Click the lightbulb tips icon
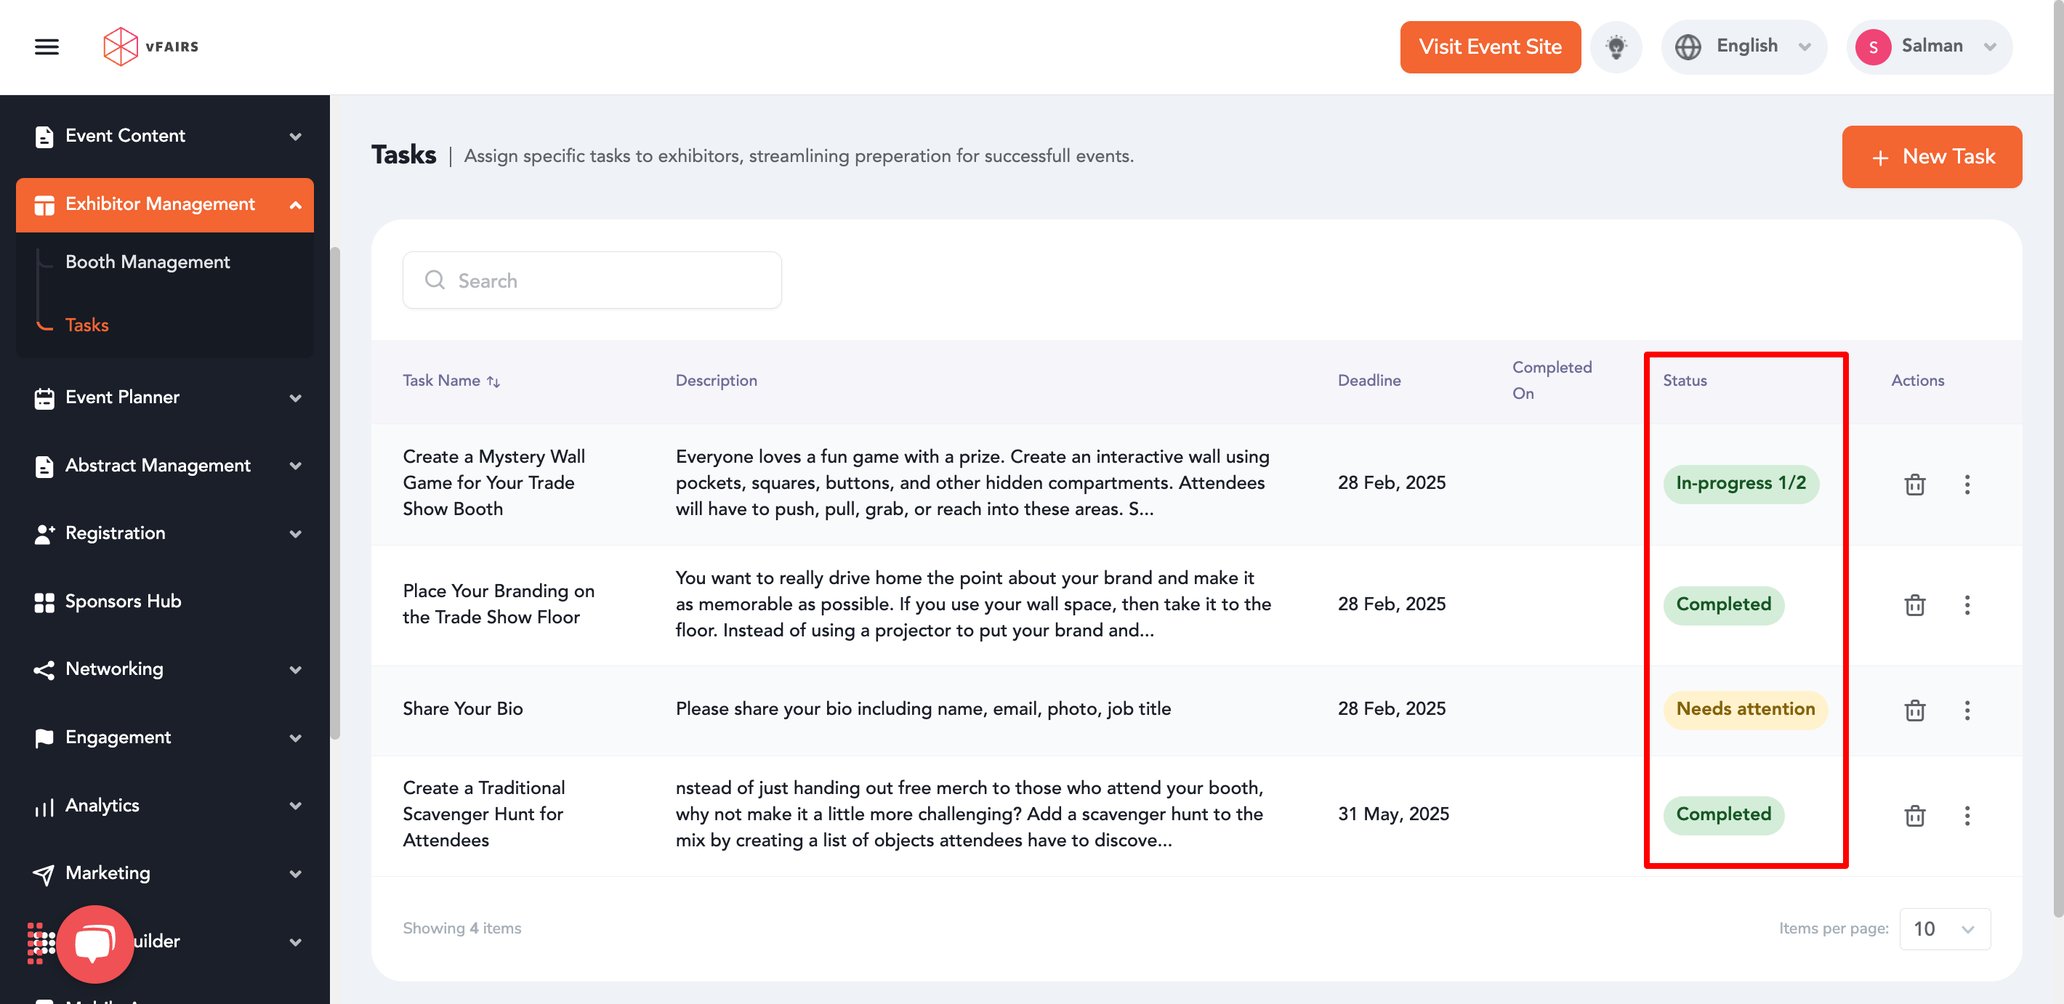This screenshot has height=1004, width=2064. (1616, 46)
